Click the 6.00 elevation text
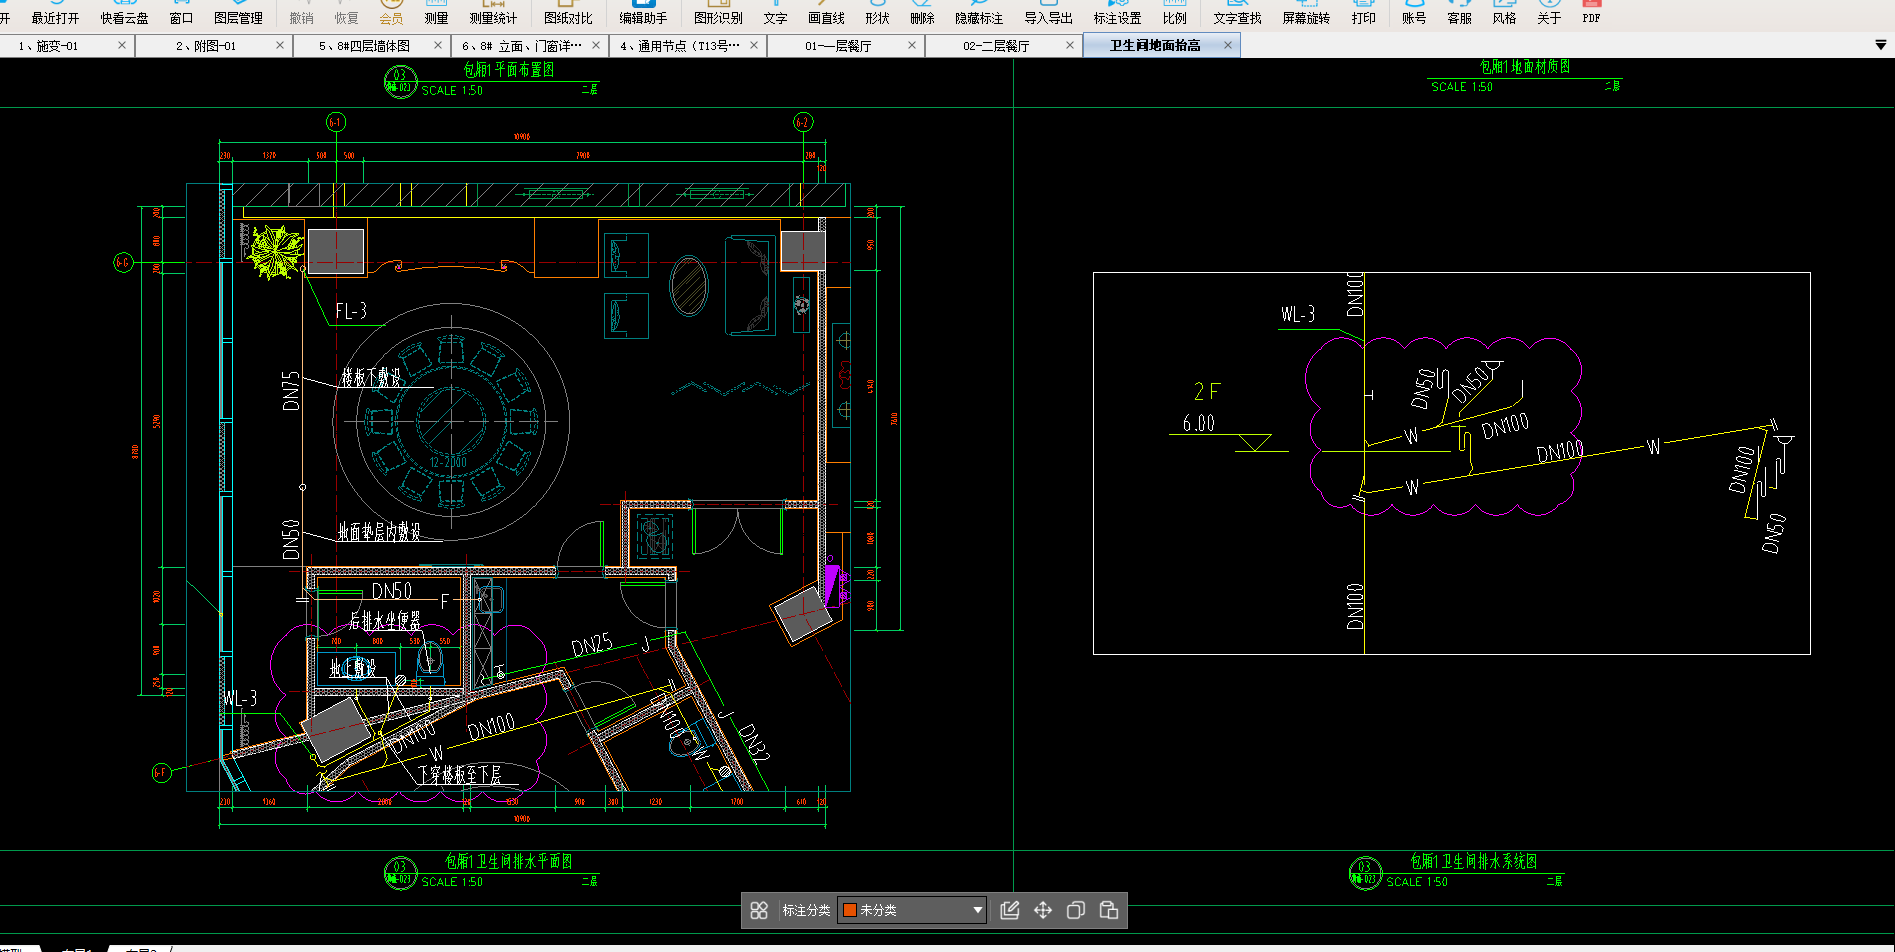The width and height of the screenshot is (1895, 952). [x=1198, y=423]
